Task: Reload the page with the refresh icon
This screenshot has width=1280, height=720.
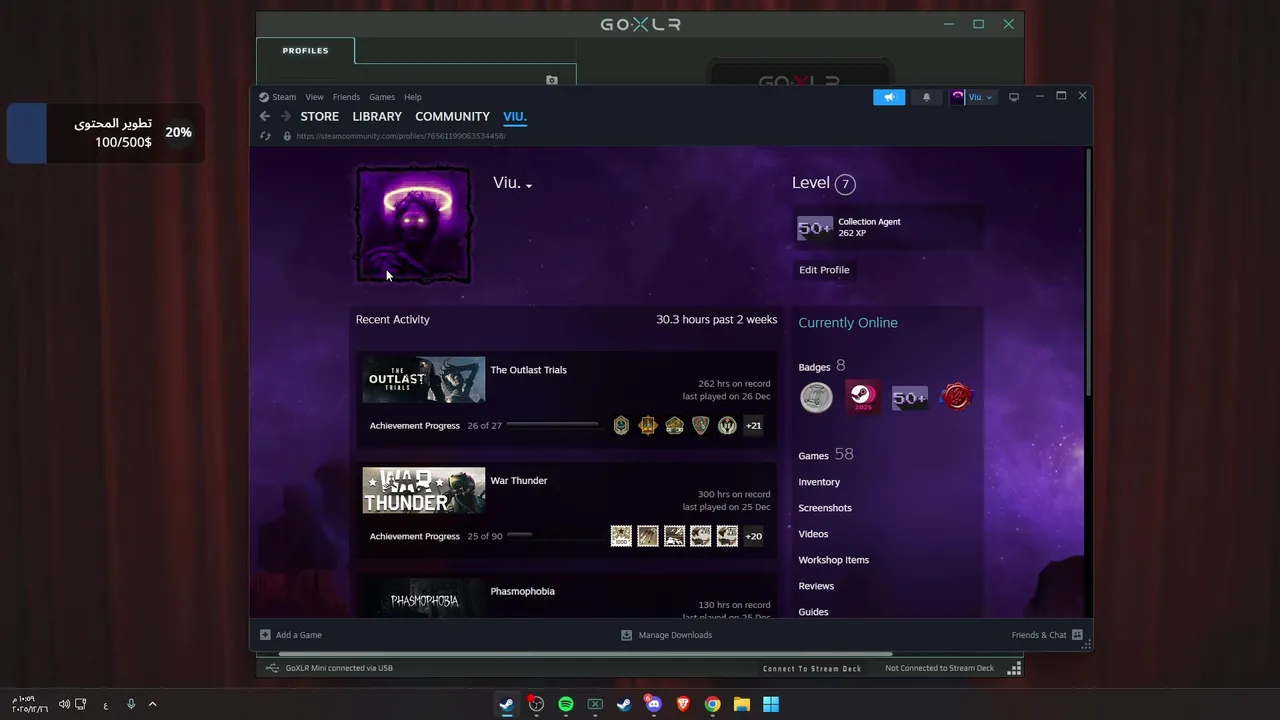Action: point(265,136)
